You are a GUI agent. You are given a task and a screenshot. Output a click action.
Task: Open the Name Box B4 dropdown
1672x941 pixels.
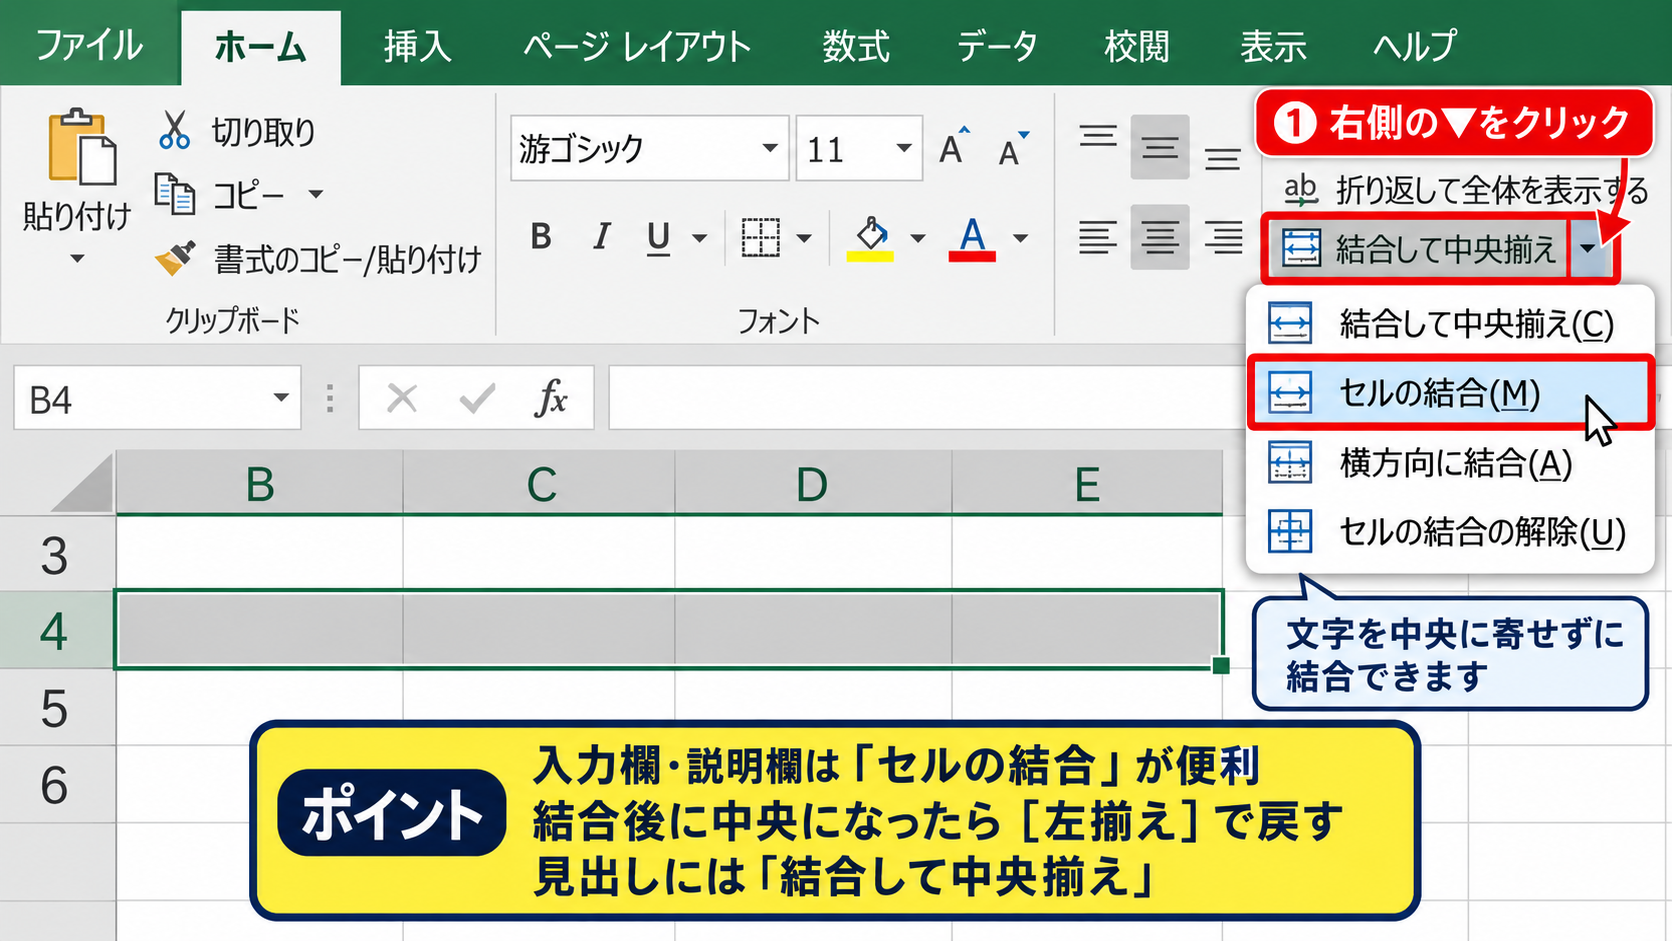pos(281,398)
